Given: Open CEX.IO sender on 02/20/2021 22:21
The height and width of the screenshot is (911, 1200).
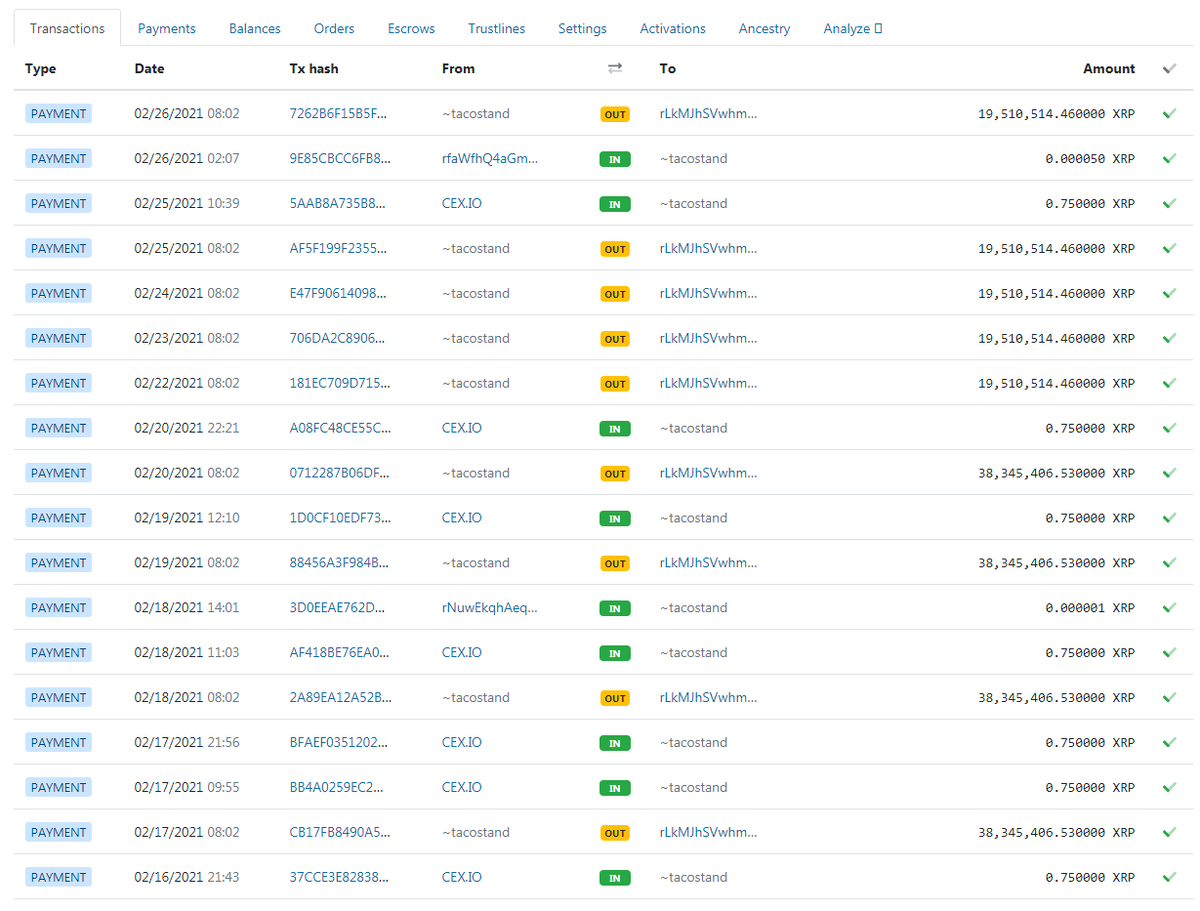Looking at the screenshot, I should pyautogui.click(x=461, y=428).
